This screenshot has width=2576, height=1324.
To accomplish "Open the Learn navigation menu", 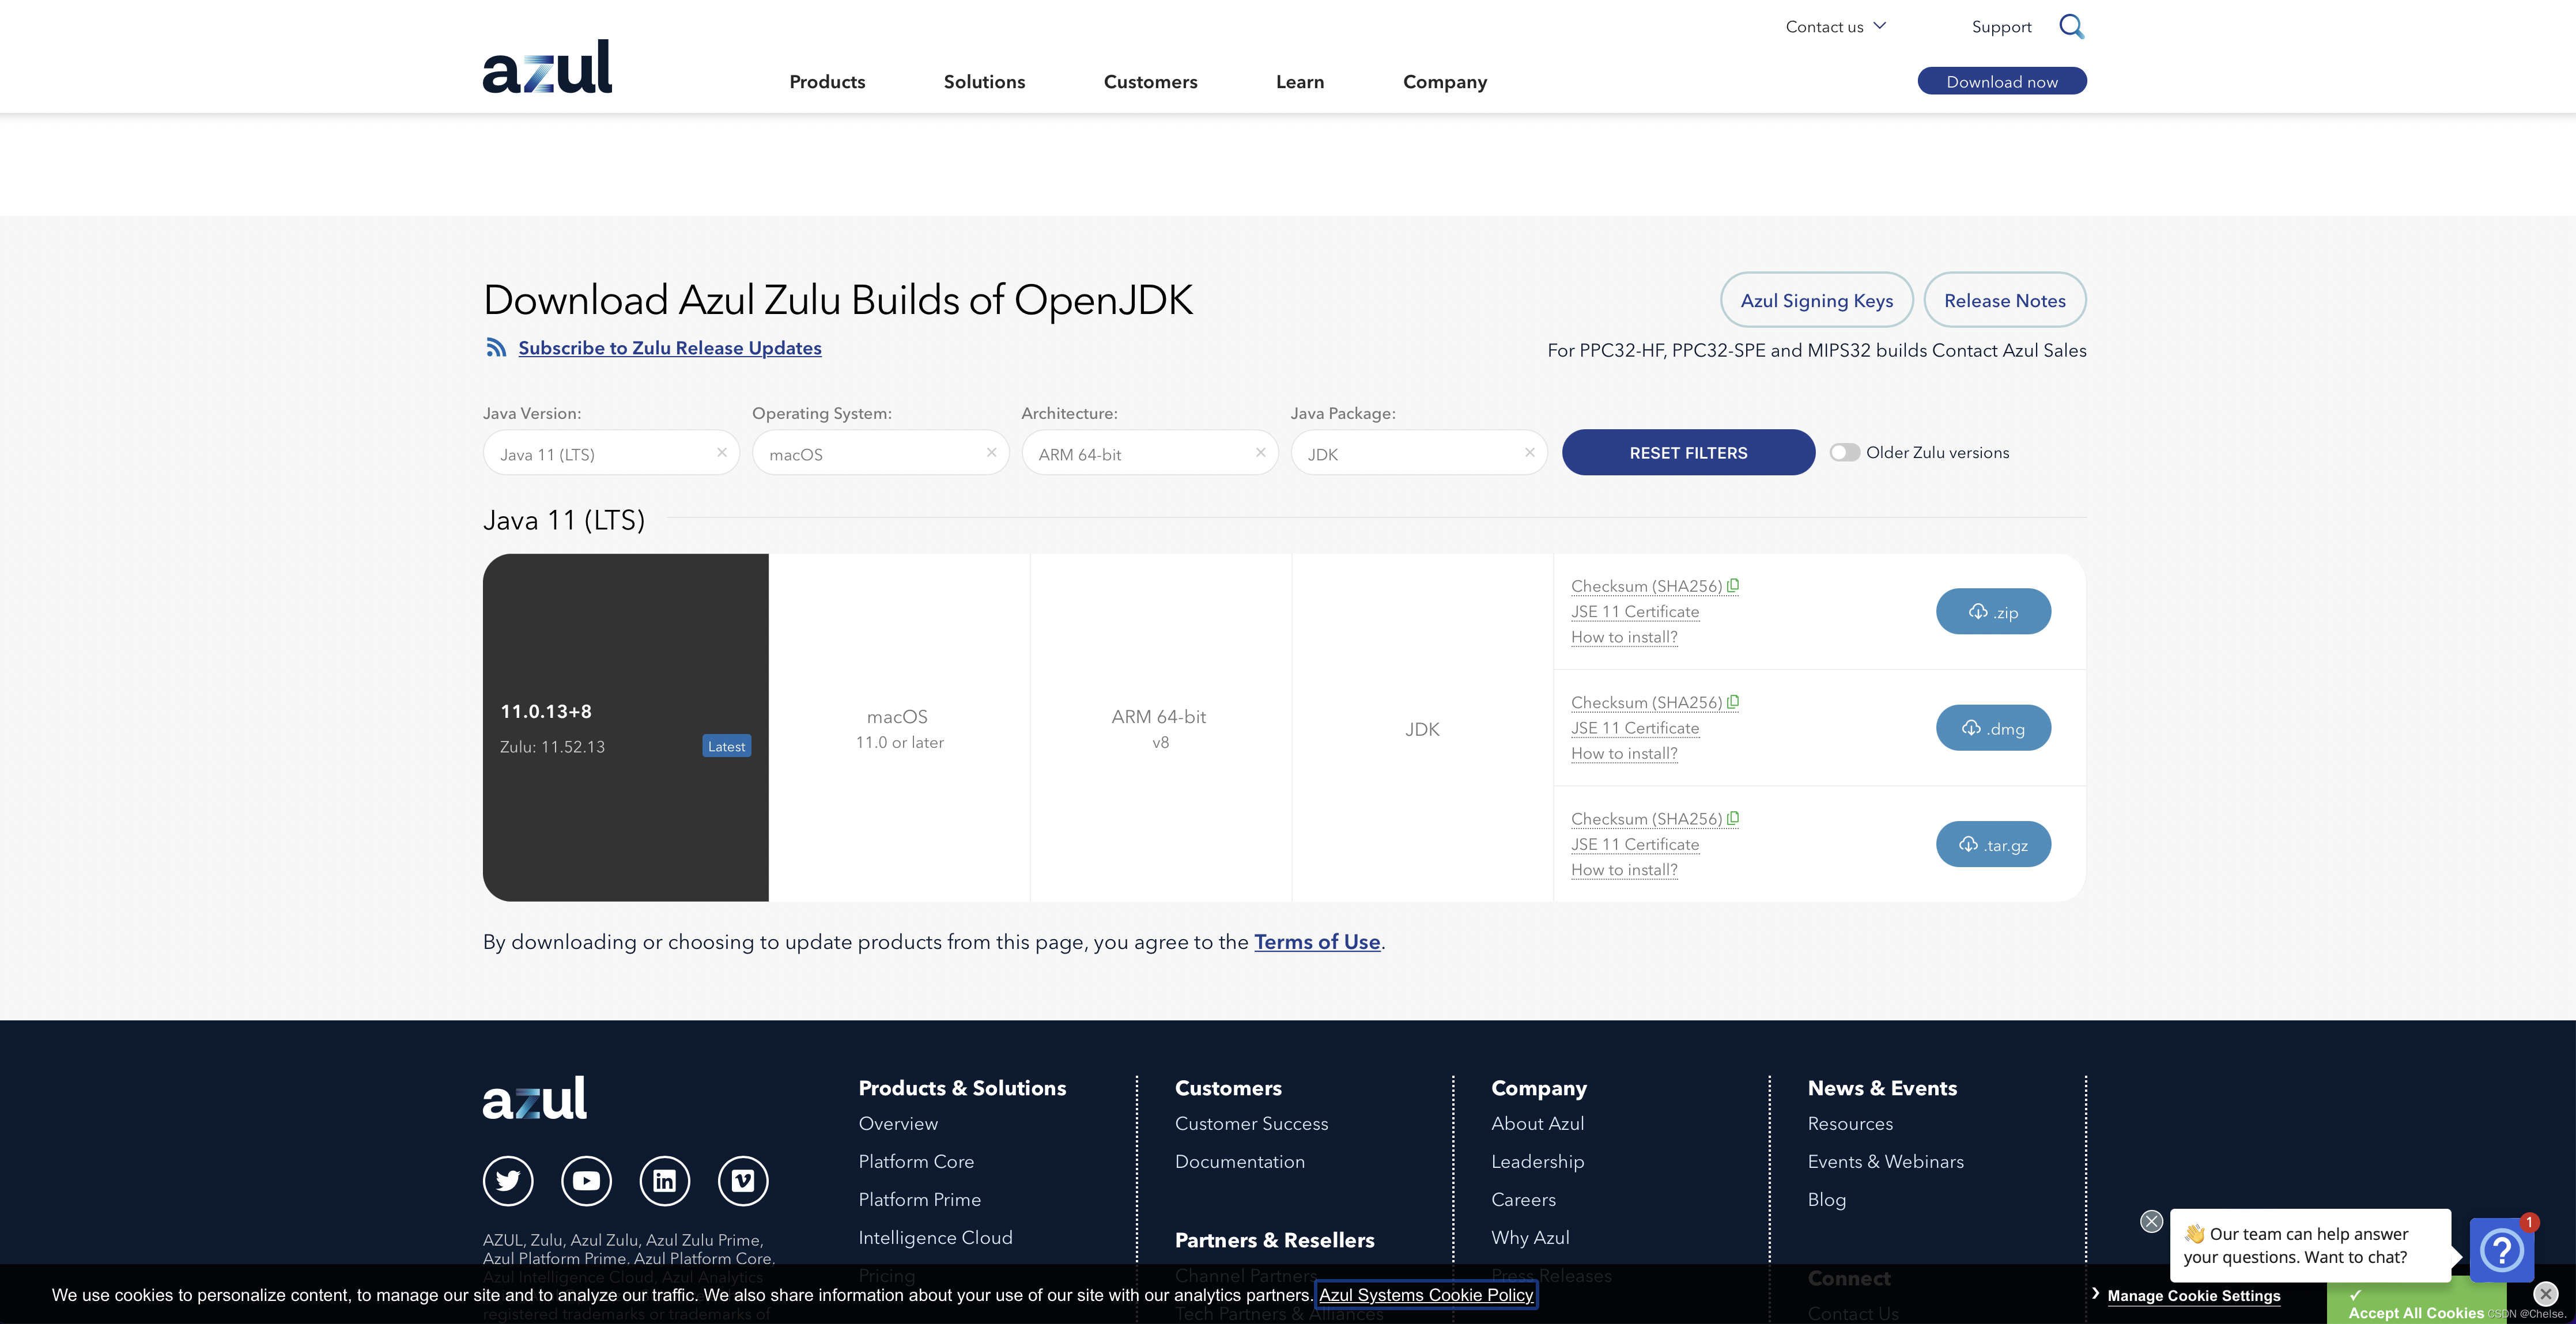I will point(1299,82).
